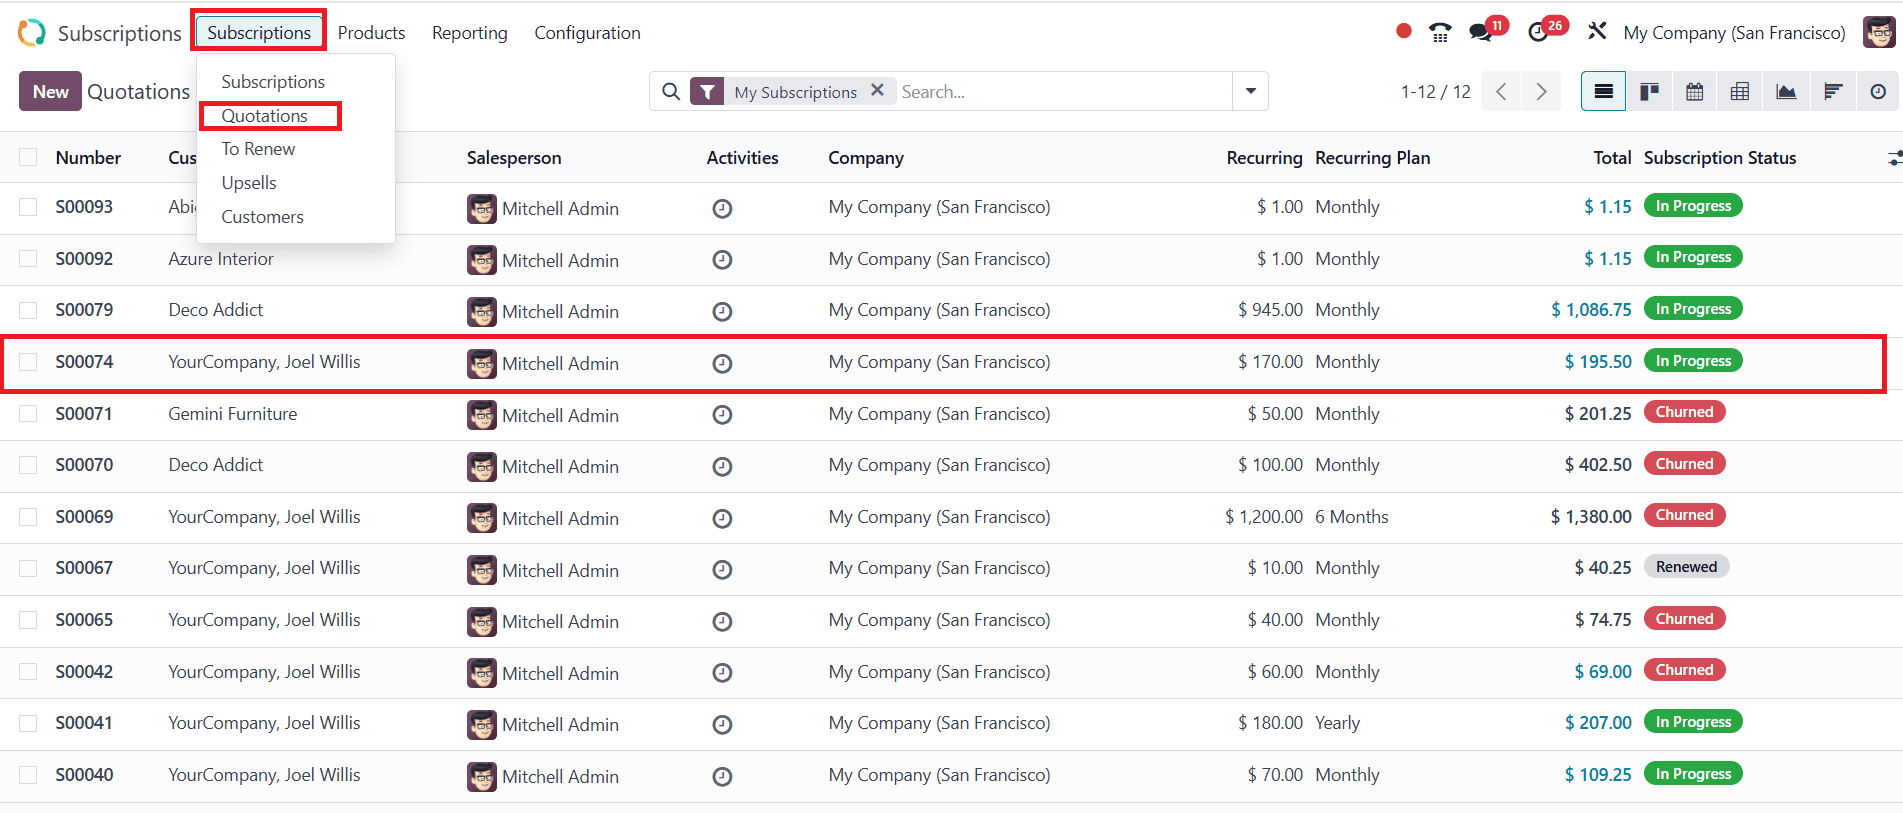Image resolution: width=1903 pixels, height=813 pixels.
Task: Sort by the Number column header
Action: (88, 157)
